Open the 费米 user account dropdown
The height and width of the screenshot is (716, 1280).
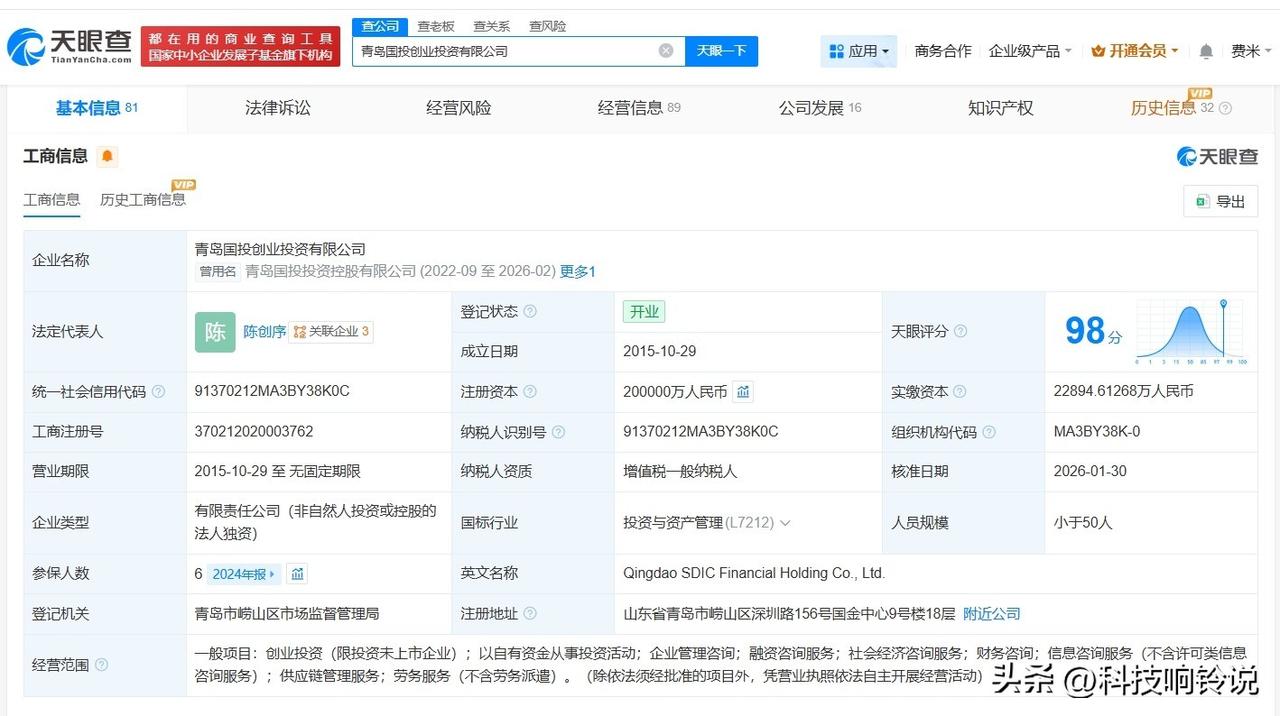(1250, 51)
